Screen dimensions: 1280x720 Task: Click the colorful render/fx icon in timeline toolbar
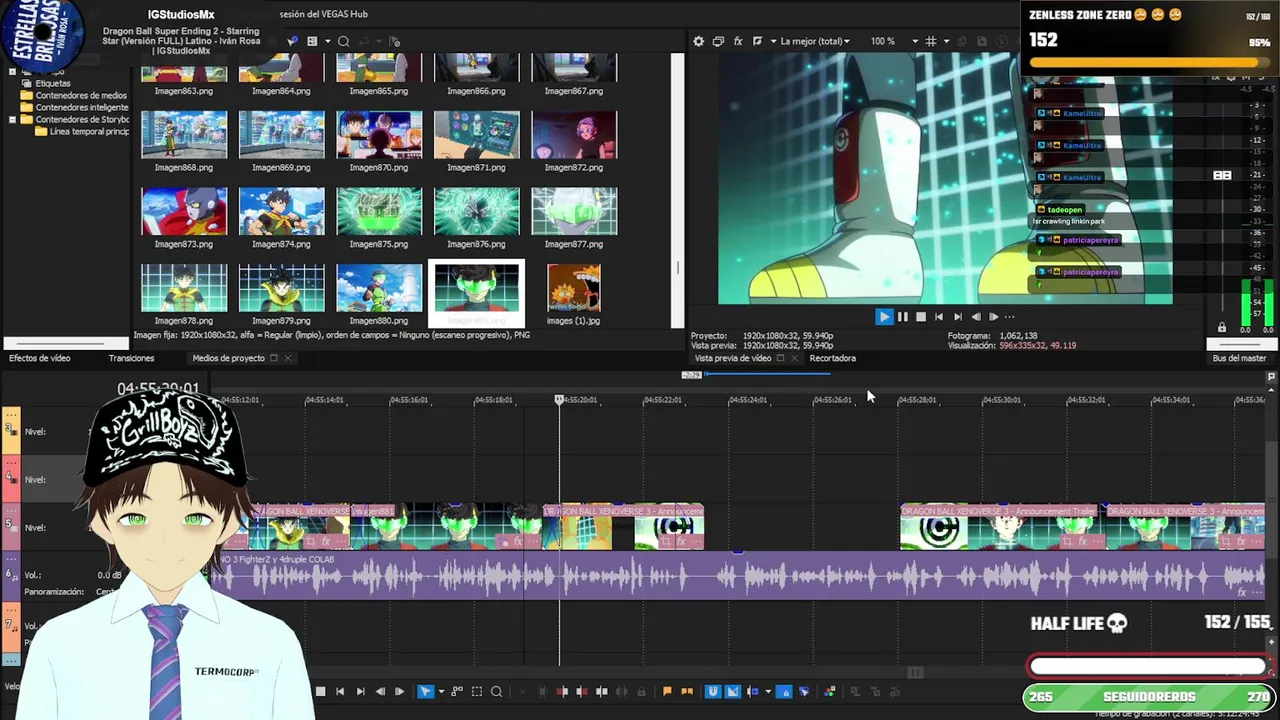coord(829,691)
